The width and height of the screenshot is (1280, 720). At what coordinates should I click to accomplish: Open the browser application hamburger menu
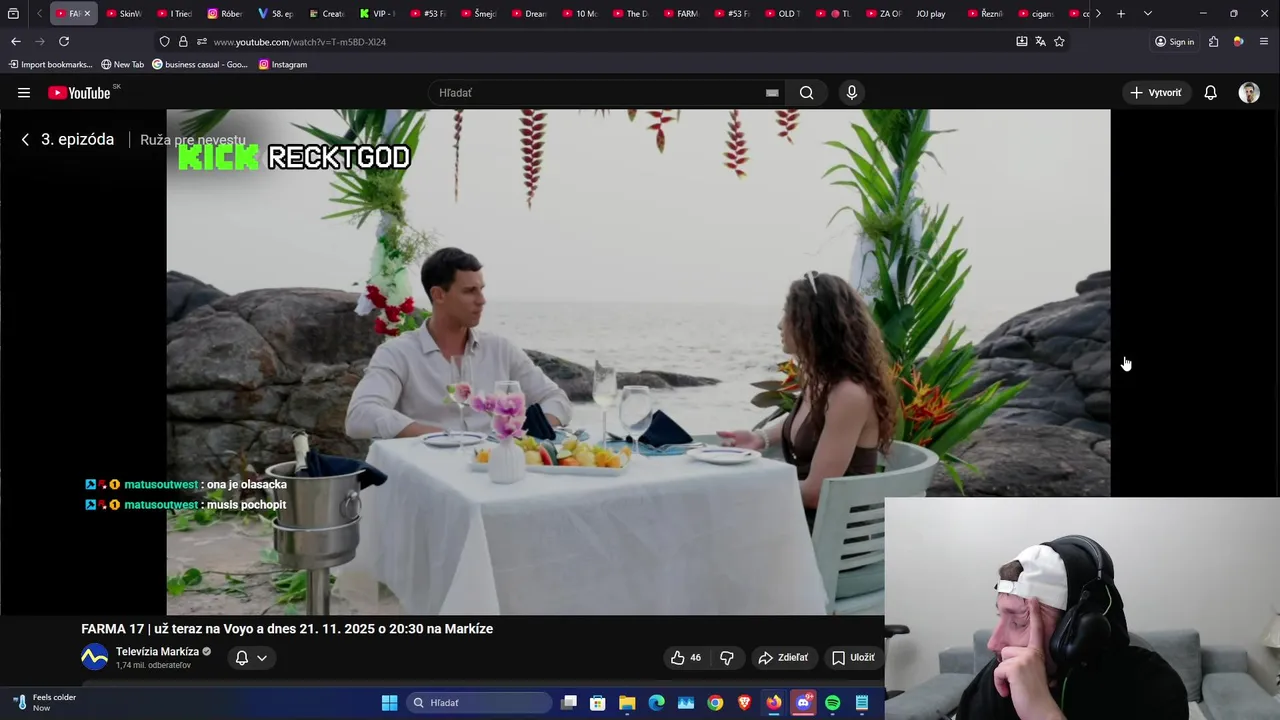1264,42
